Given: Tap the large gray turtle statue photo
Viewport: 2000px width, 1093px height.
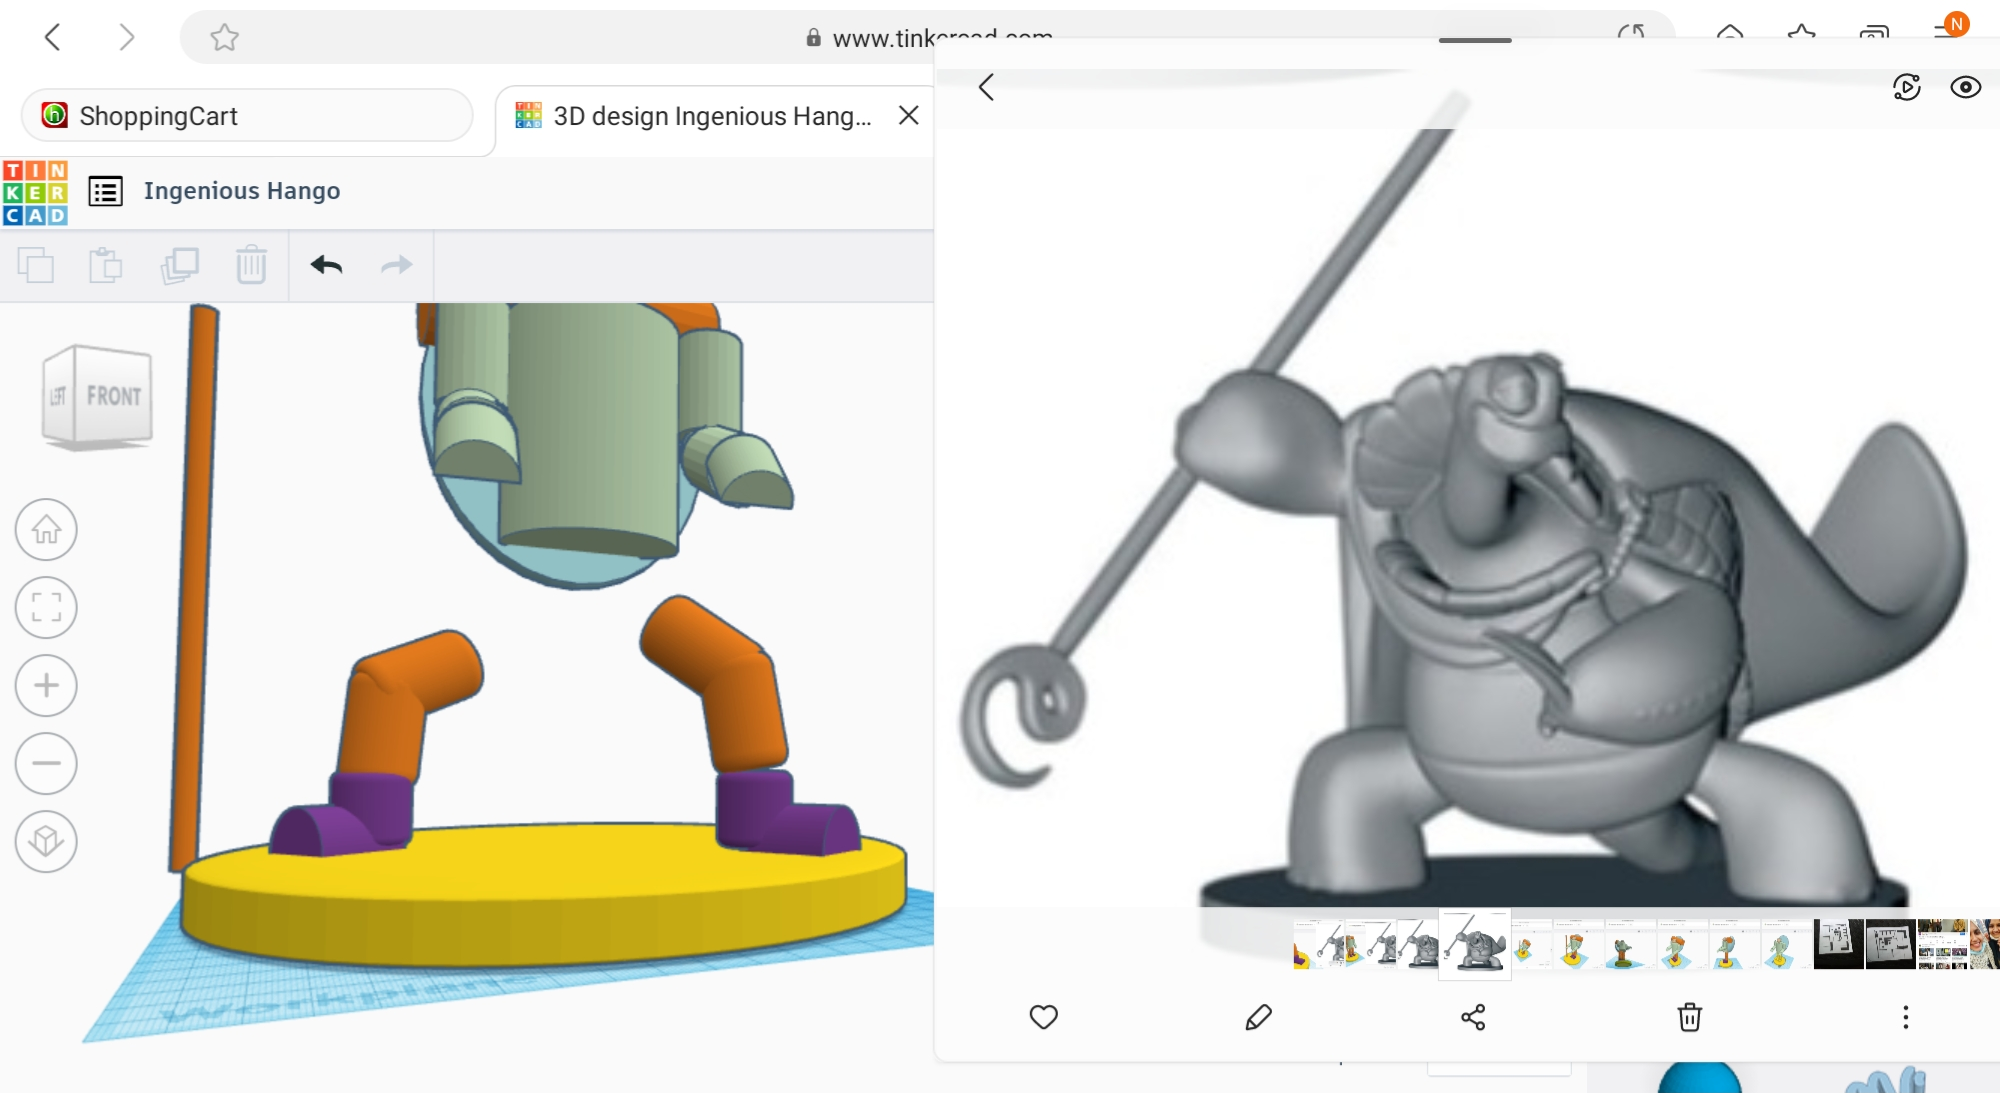Looking at the screenshot, I should (1467, 518).
